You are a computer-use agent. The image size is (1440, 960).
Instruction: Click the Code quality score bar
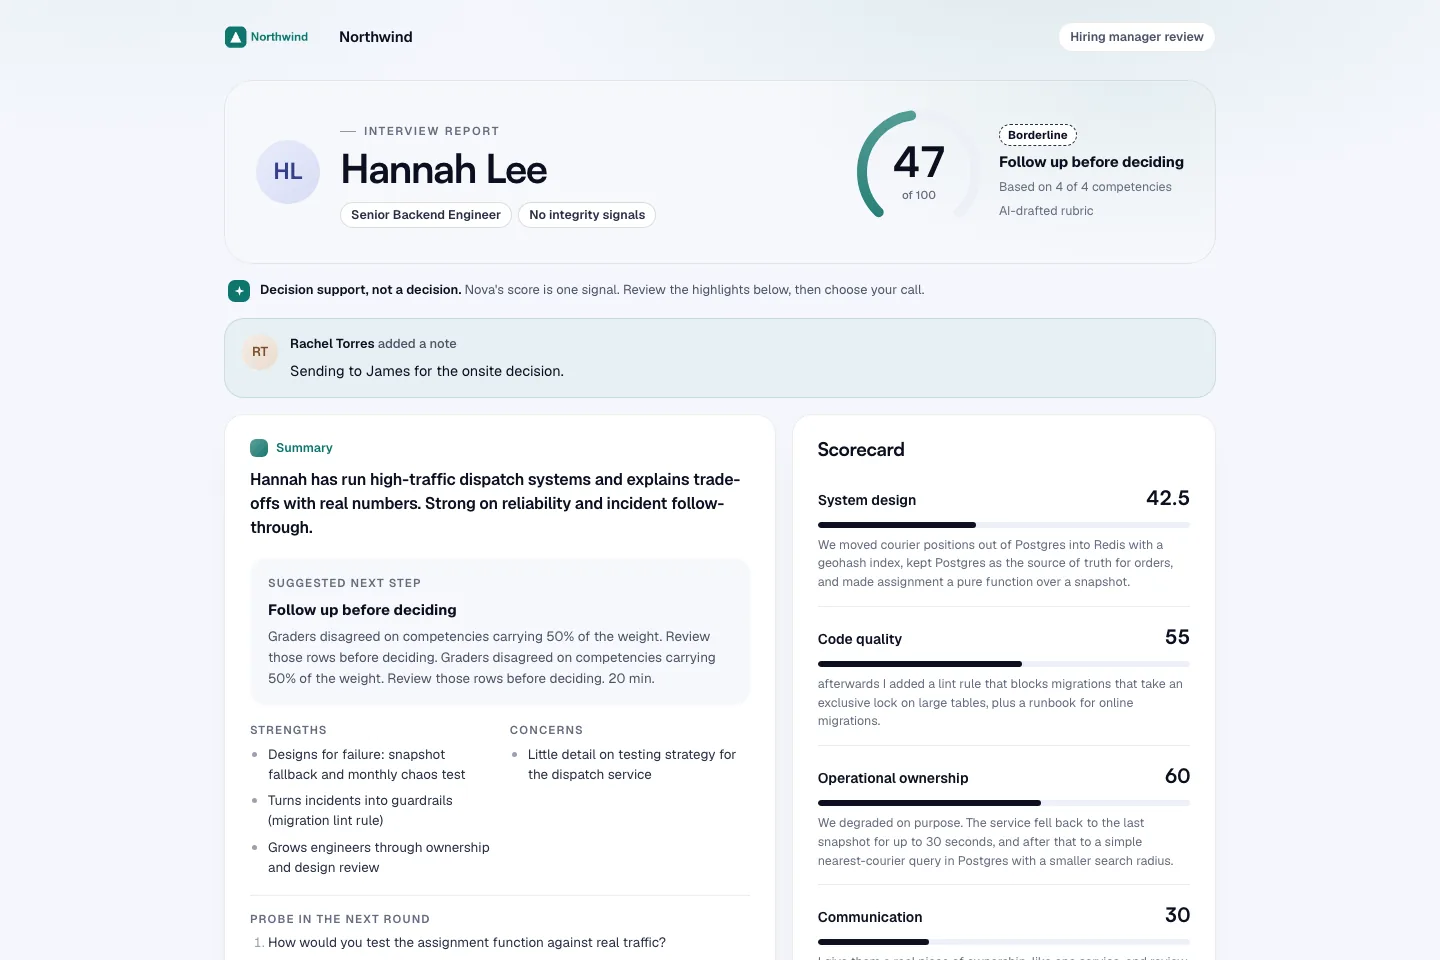coord(1004,664)
